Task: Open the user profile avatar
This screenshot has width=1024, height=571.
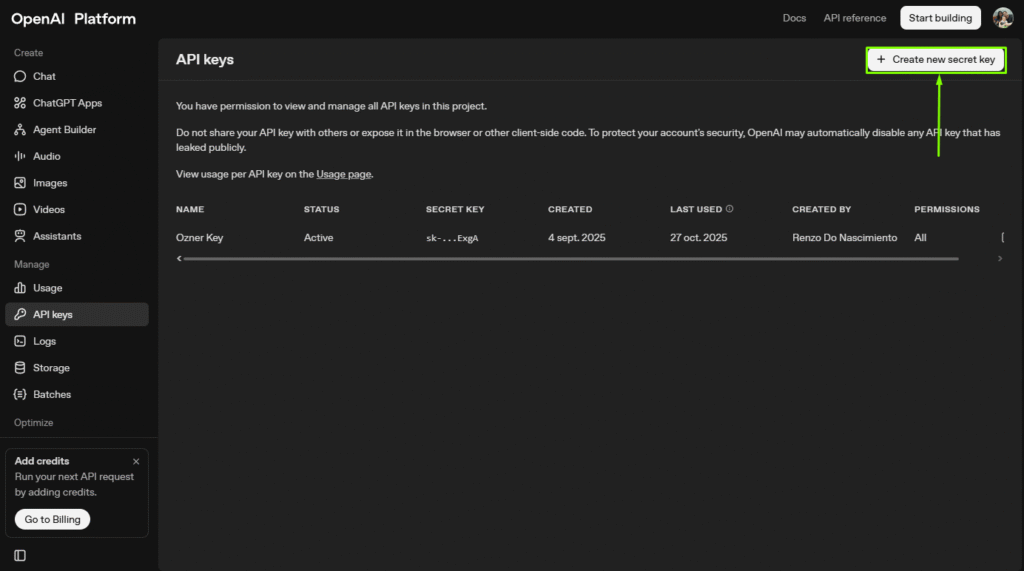Action: (x=1002, y=18)
